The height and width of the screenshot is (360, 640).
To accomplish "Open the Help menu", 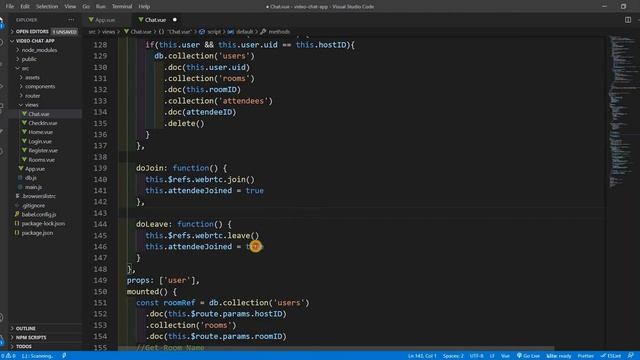I will [144, 7].
